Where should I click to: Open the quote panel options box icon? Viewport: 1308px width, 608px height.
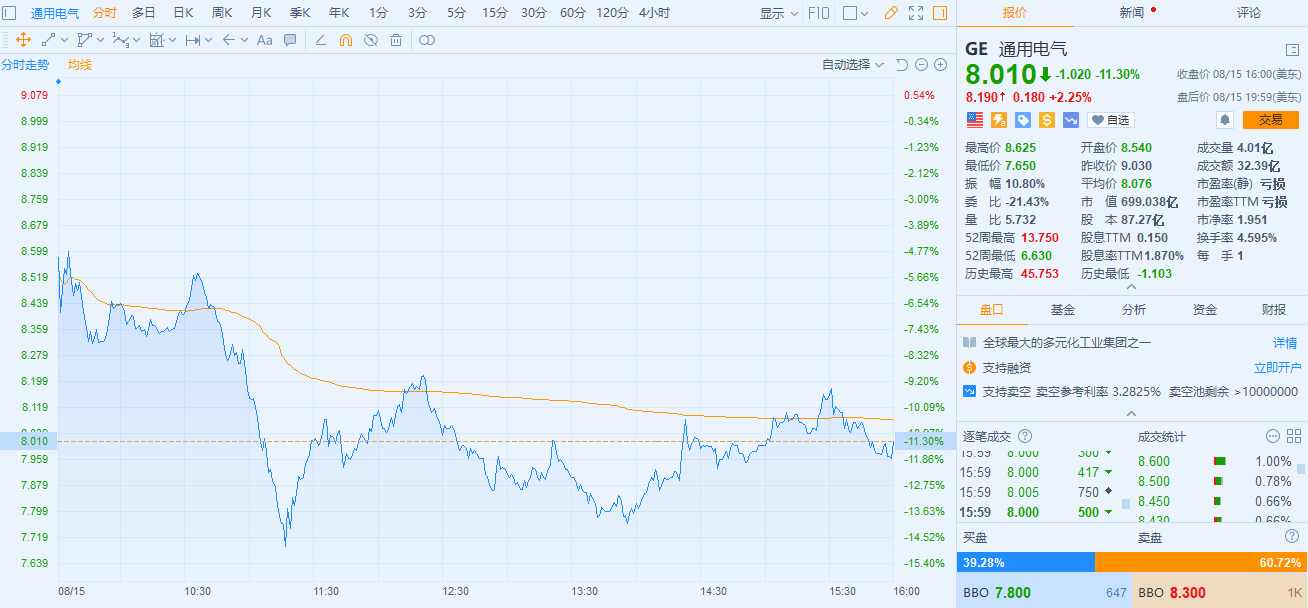coord(1292,49)
